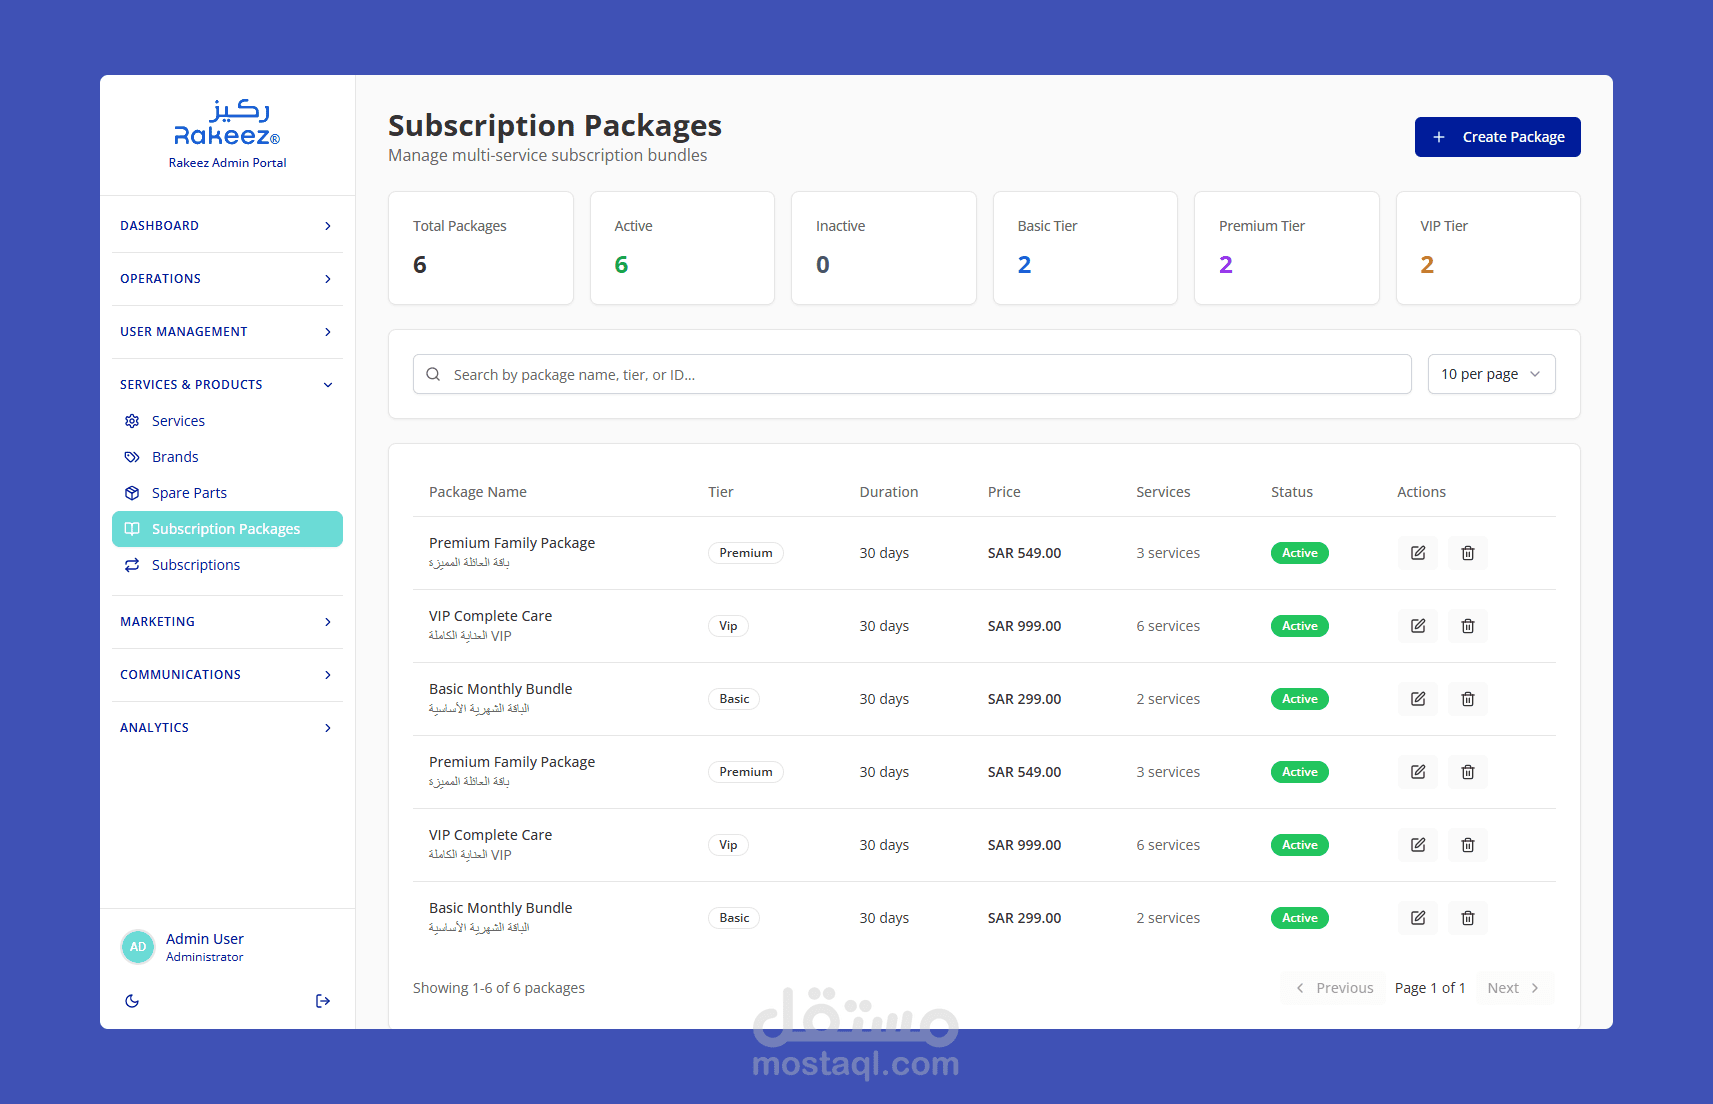Click the Package Name column header
This screenshot has width=1713, height=1104.
478,492
